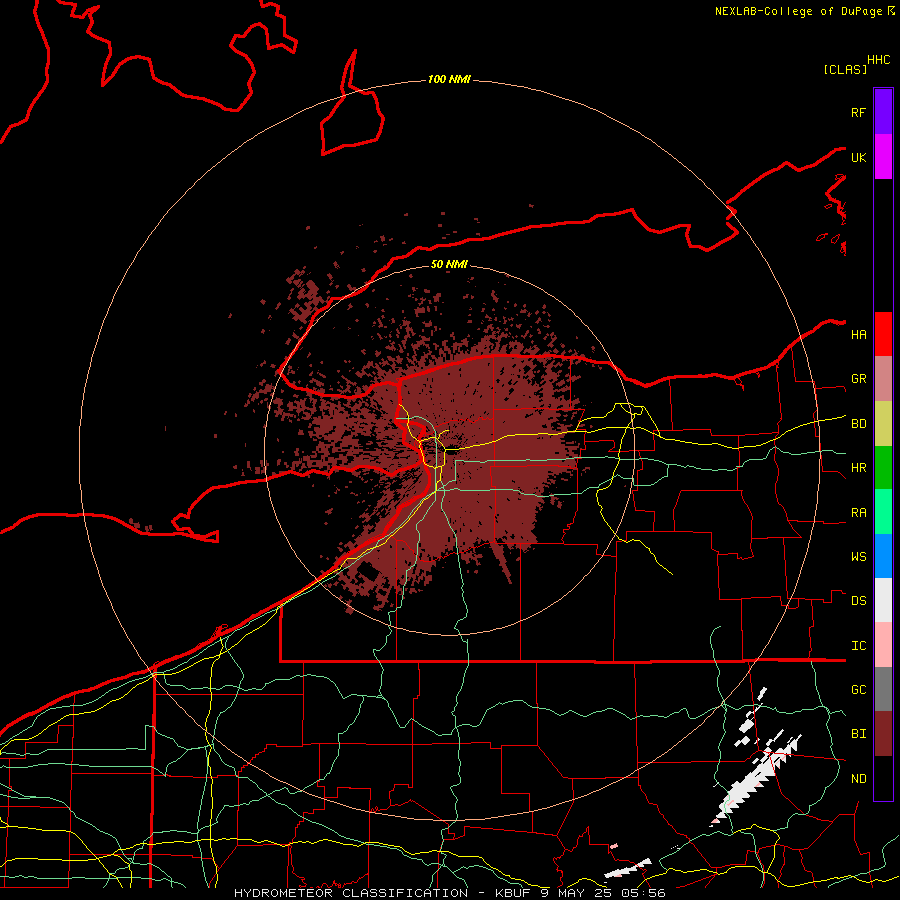Screen dimensions: 900x900
Task: Select the GR legend color block
Action: click(883, 379)
